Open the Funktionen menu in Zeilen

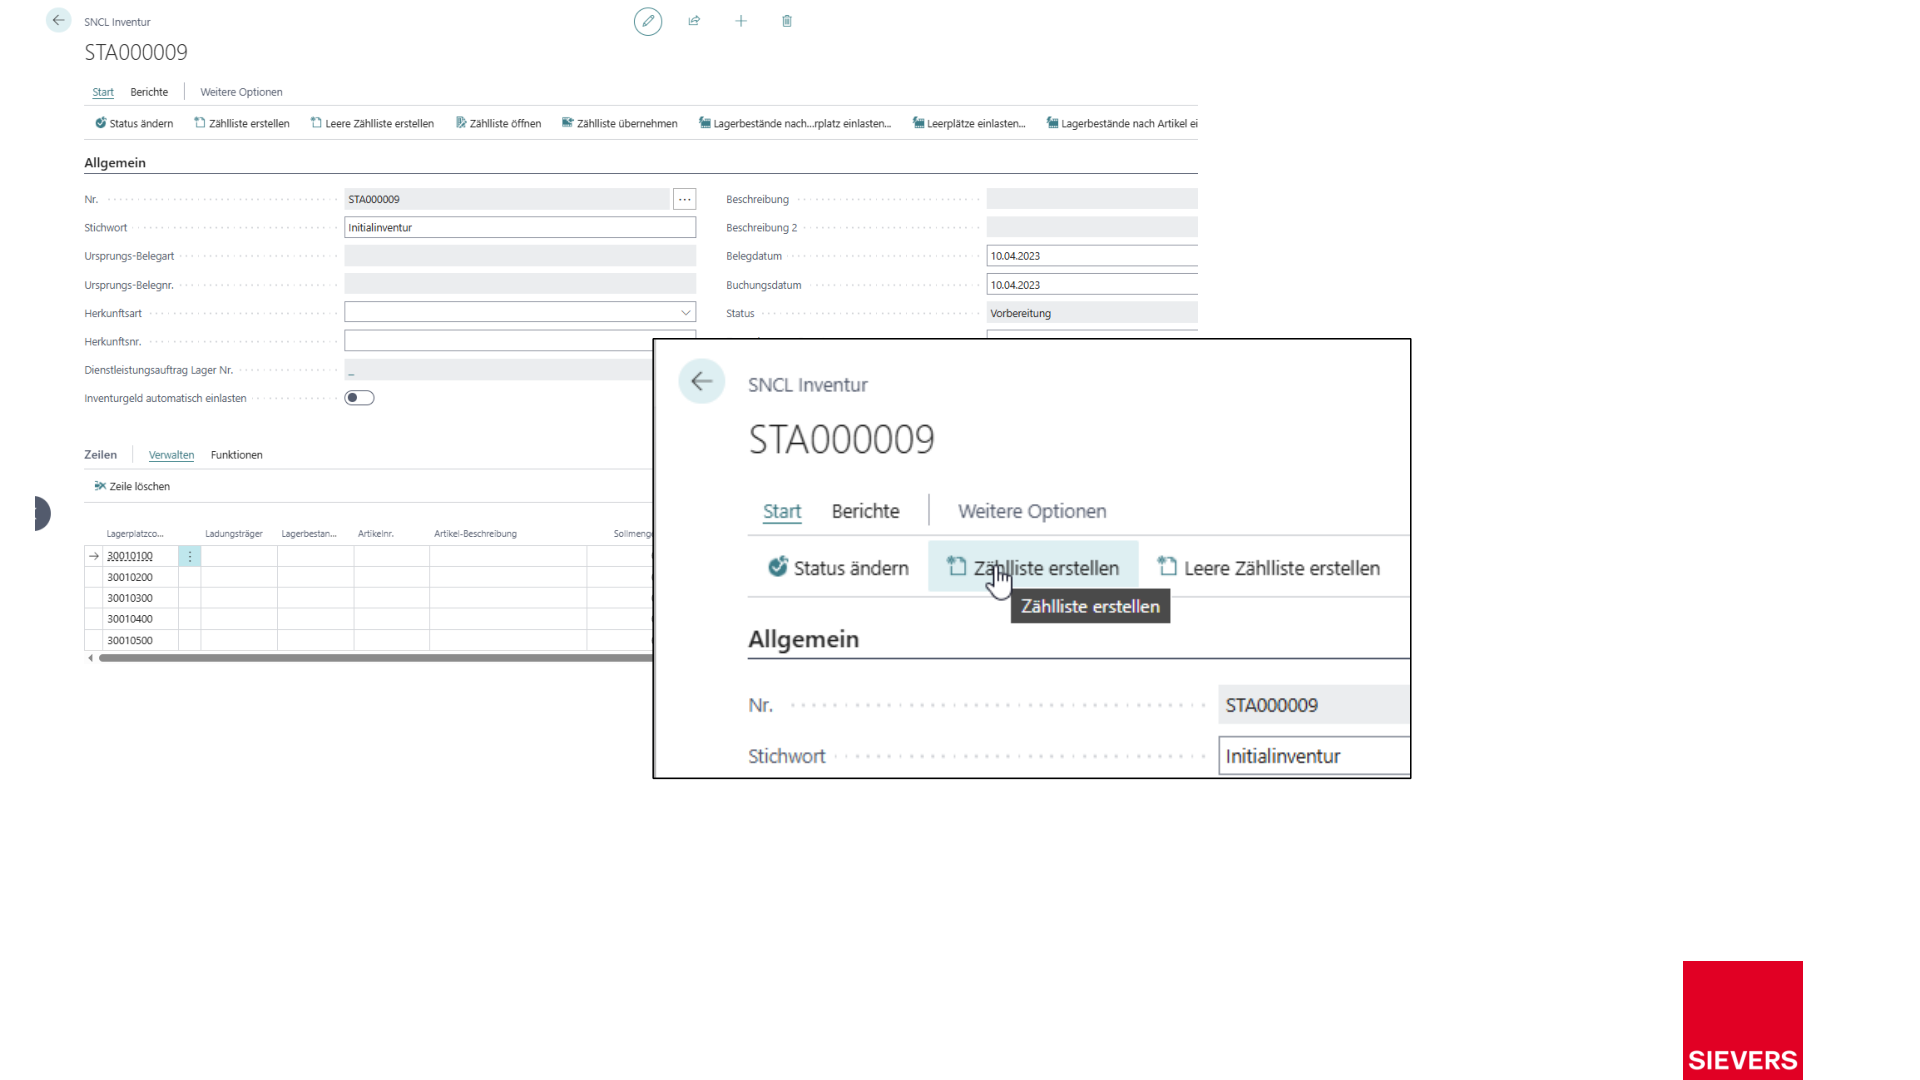tap(237, 455)
